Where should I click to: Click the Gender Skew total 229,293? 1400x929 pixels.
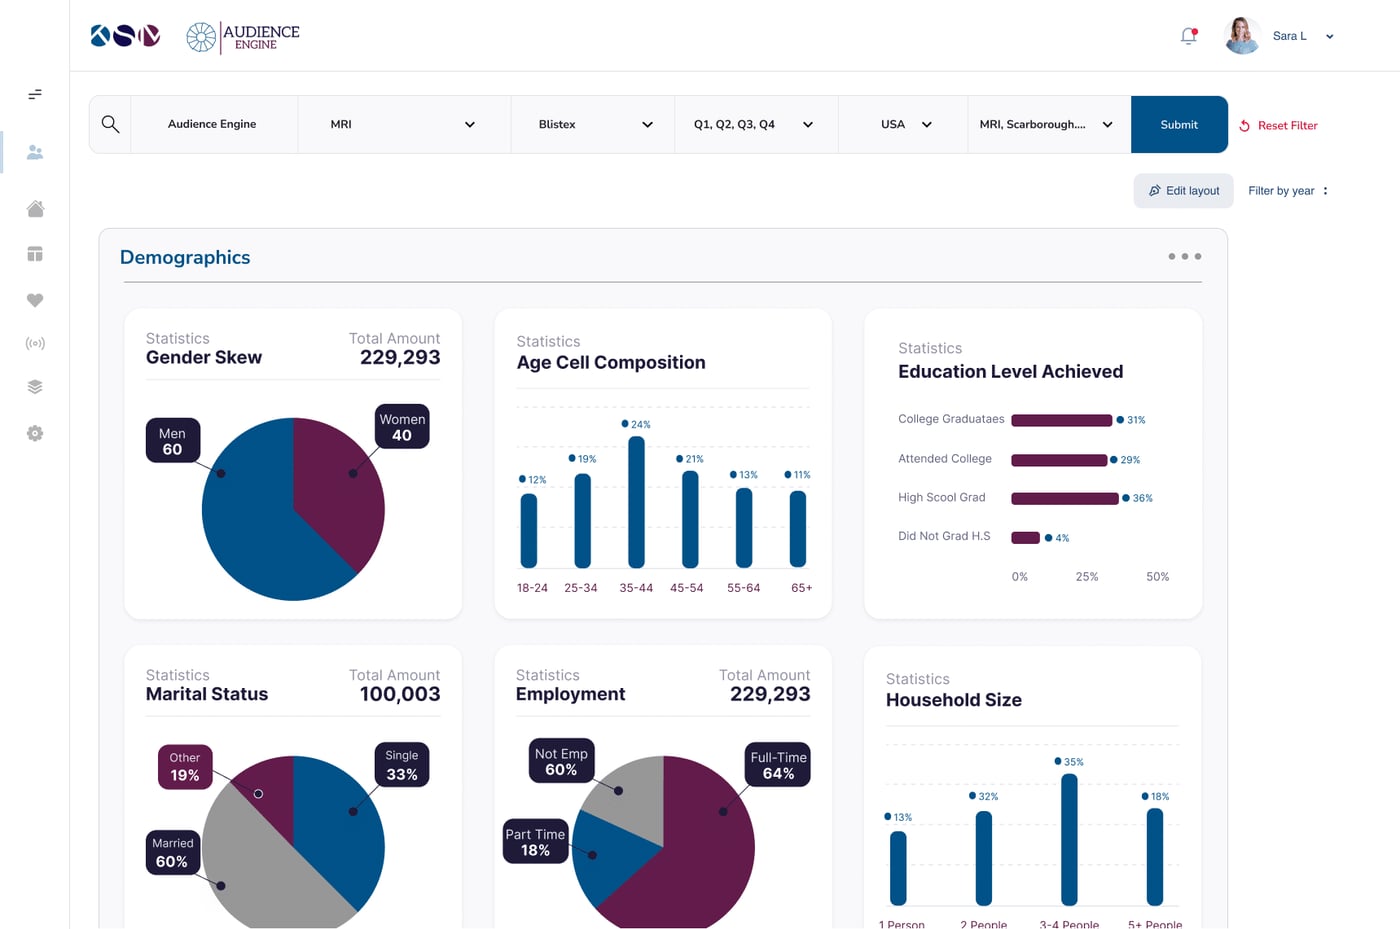point(400,357)
